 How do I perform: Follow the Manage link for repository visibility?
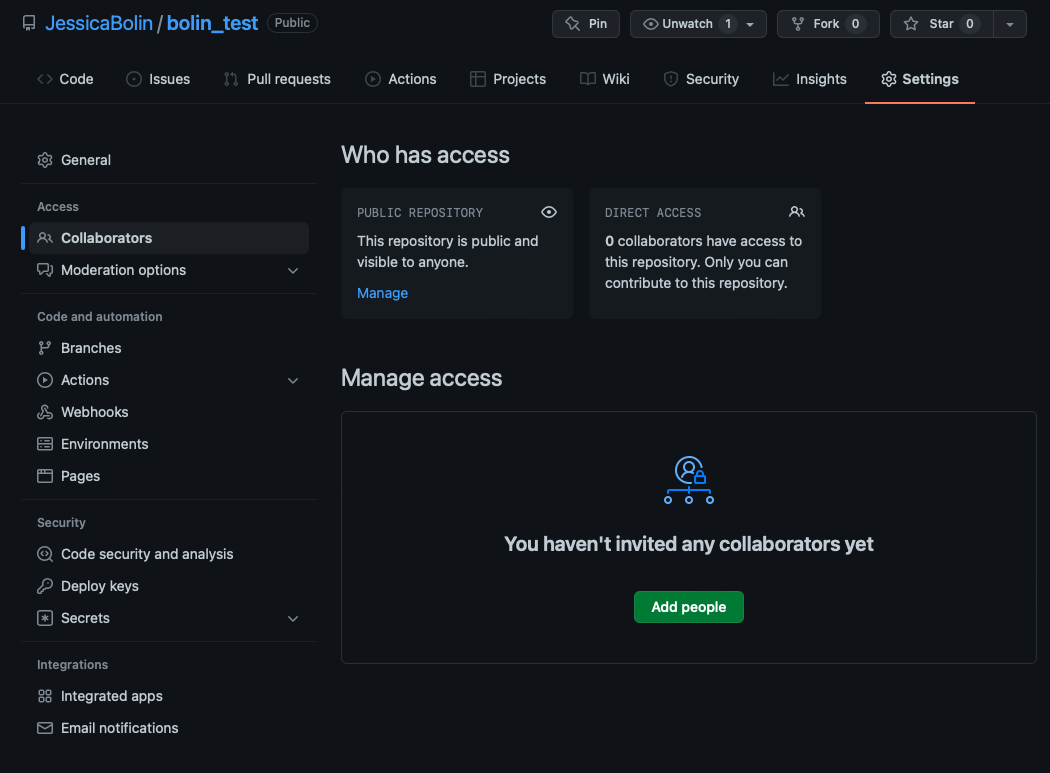(x=382, y=293)
